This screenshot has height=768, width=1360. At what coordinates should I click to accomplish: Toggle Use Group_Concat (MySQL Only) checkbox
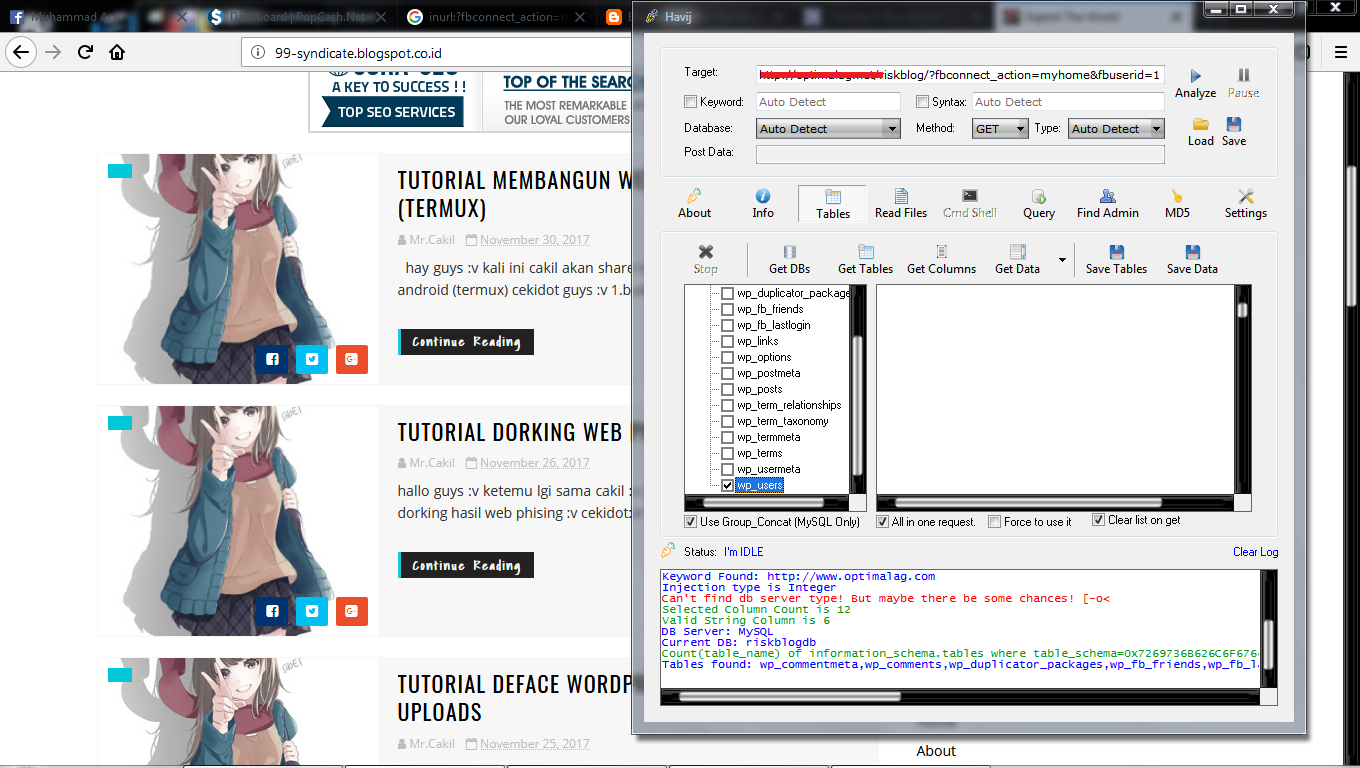pos(690,522)
